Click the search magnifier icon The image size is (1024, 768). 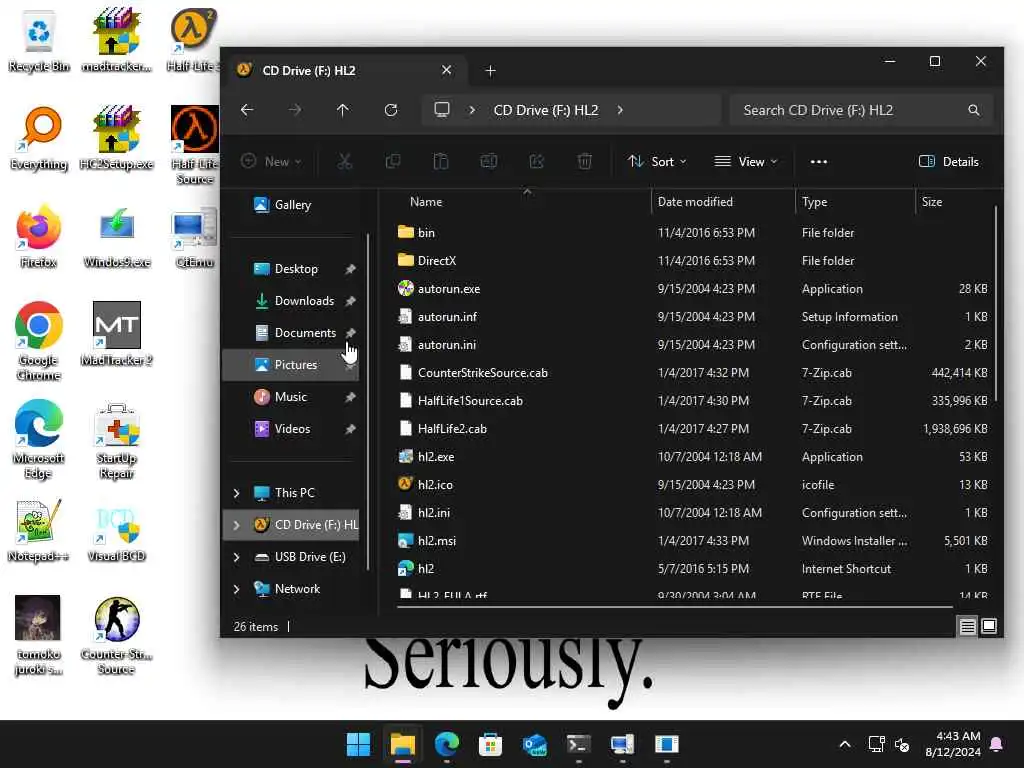coord(974,110)
